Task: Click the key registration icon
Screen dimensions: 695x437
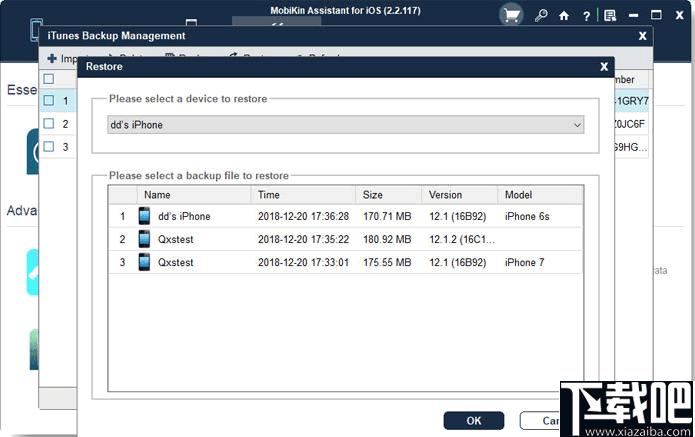Action: [541, 16]
